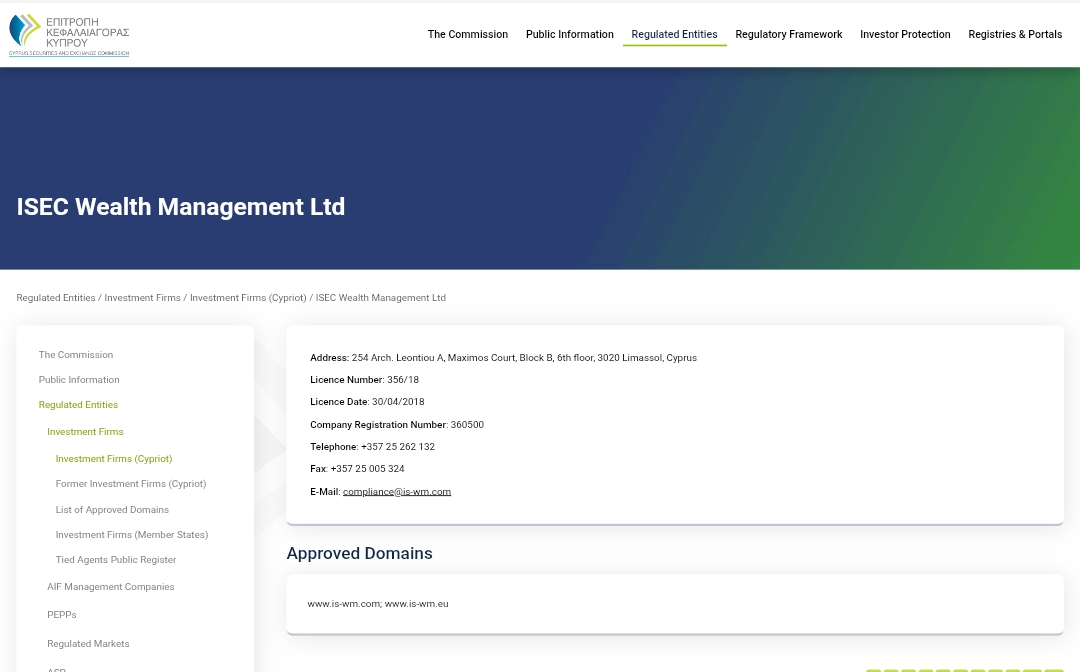Click company registration number 360500
1080x672 pixels.
pos(467,425)
